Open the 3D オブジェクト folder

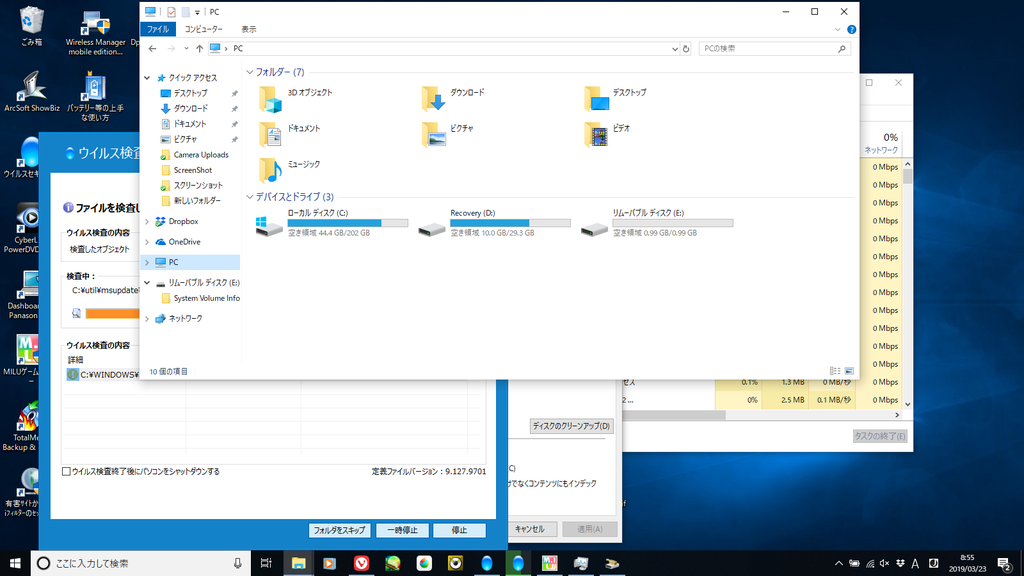(x=271, y=97)
